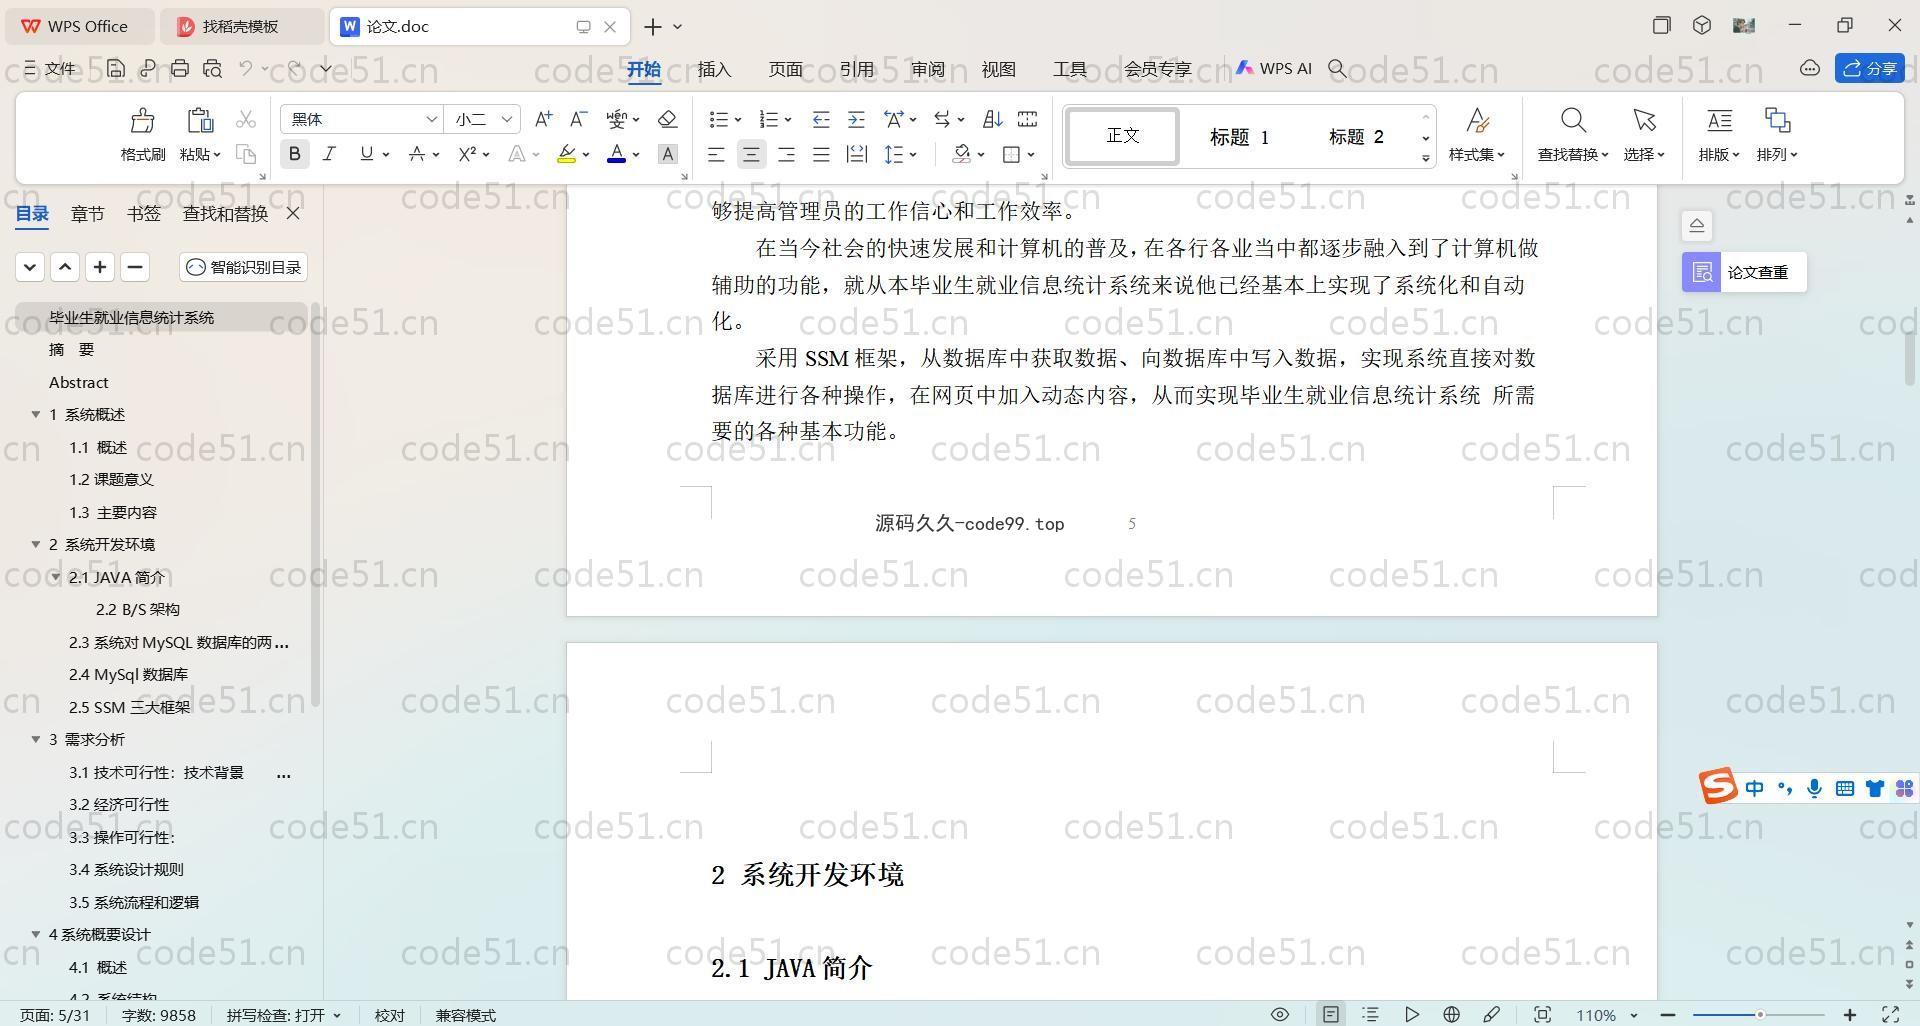Open print preview icon in quick toolbar

click(x=212, y=68)
